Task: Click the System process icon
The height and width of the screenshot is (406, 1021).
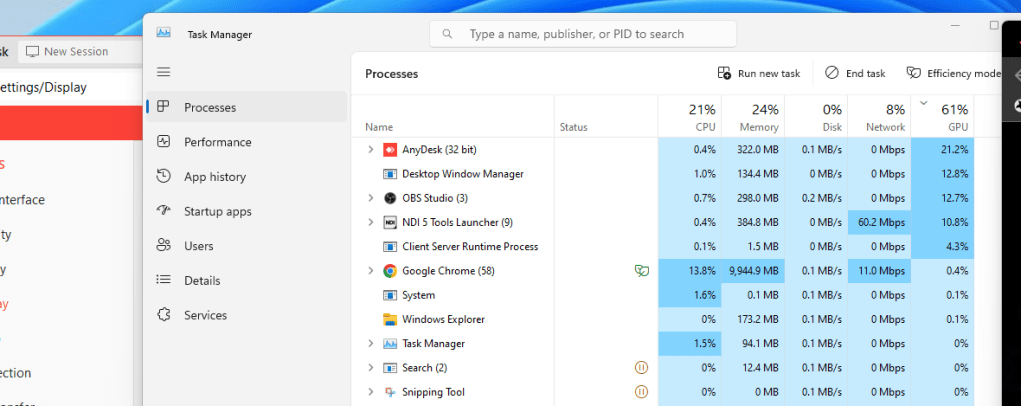Action: coord(390,295)
